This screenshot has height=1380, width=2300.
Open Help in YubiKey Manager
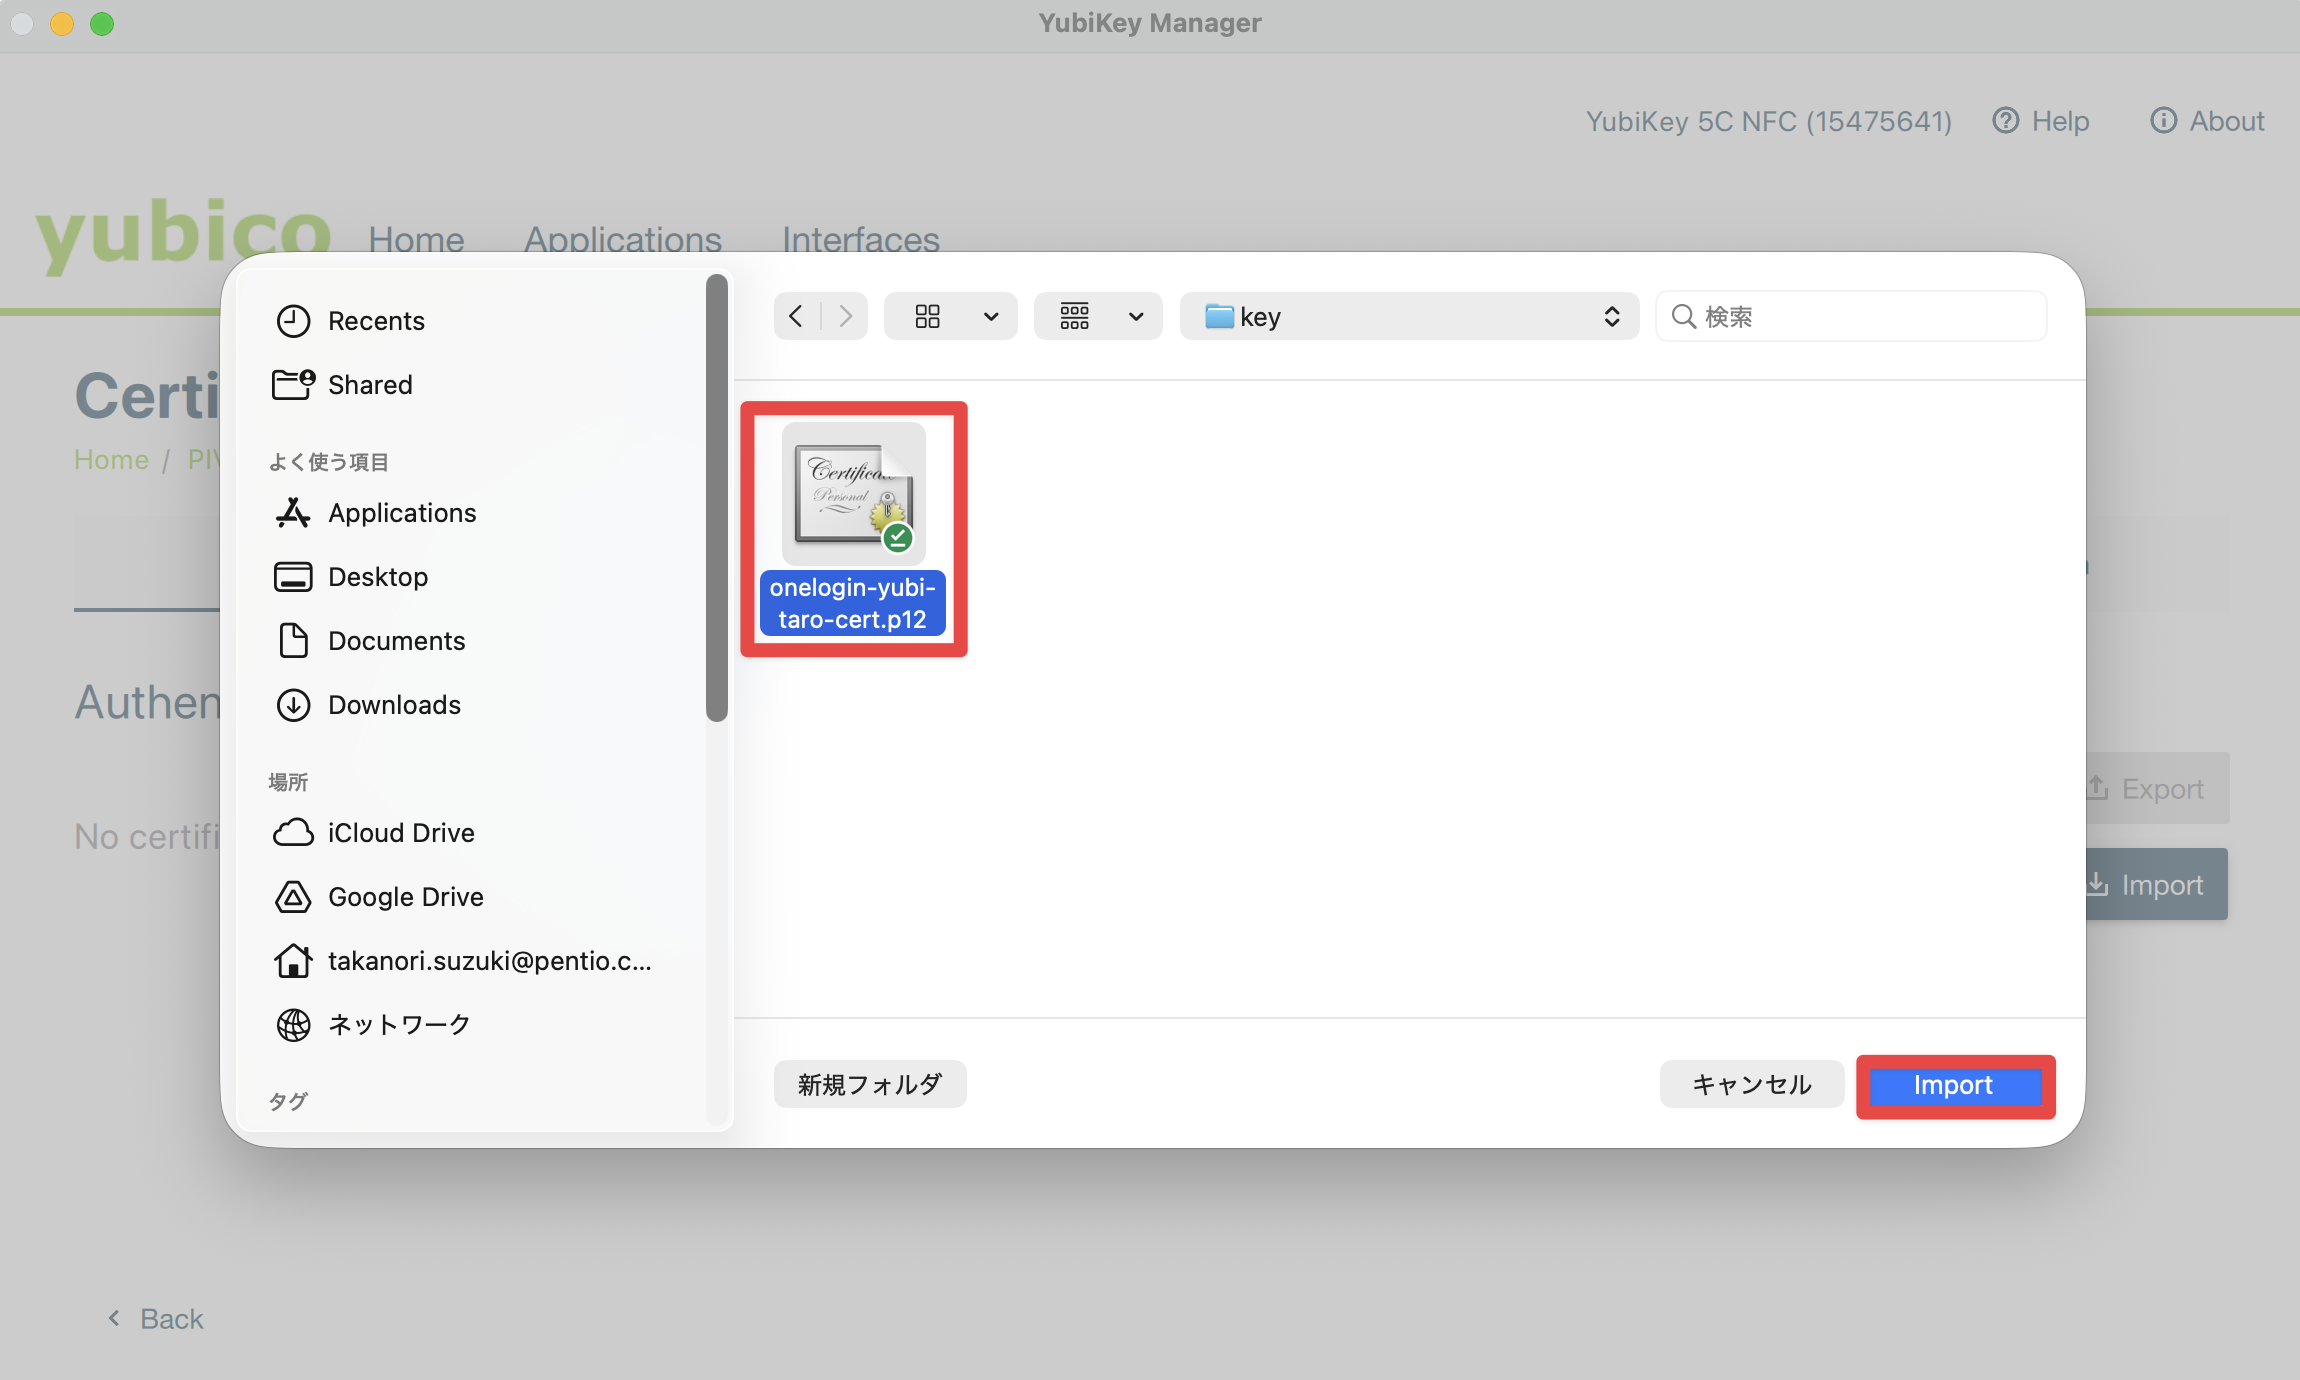point(2041,121)
